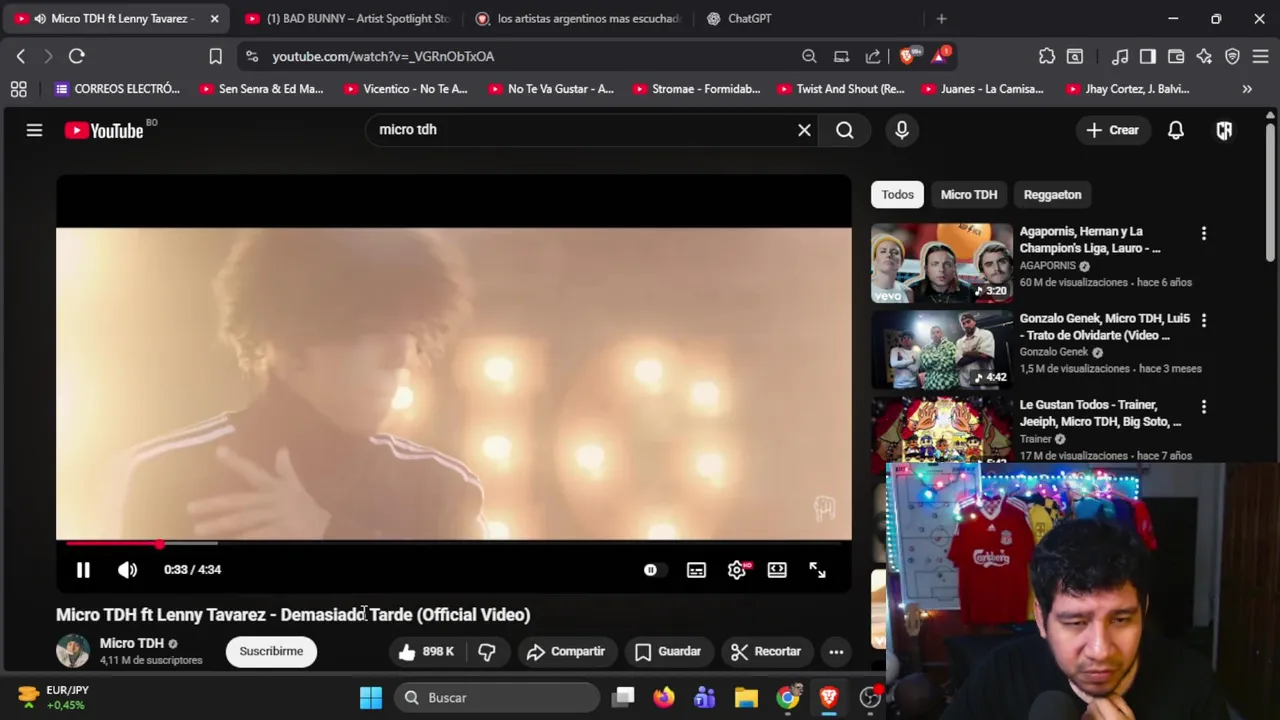Open Brave Shields lion icon
Viewport: 1280px width, 720px height.
(907, 57)
